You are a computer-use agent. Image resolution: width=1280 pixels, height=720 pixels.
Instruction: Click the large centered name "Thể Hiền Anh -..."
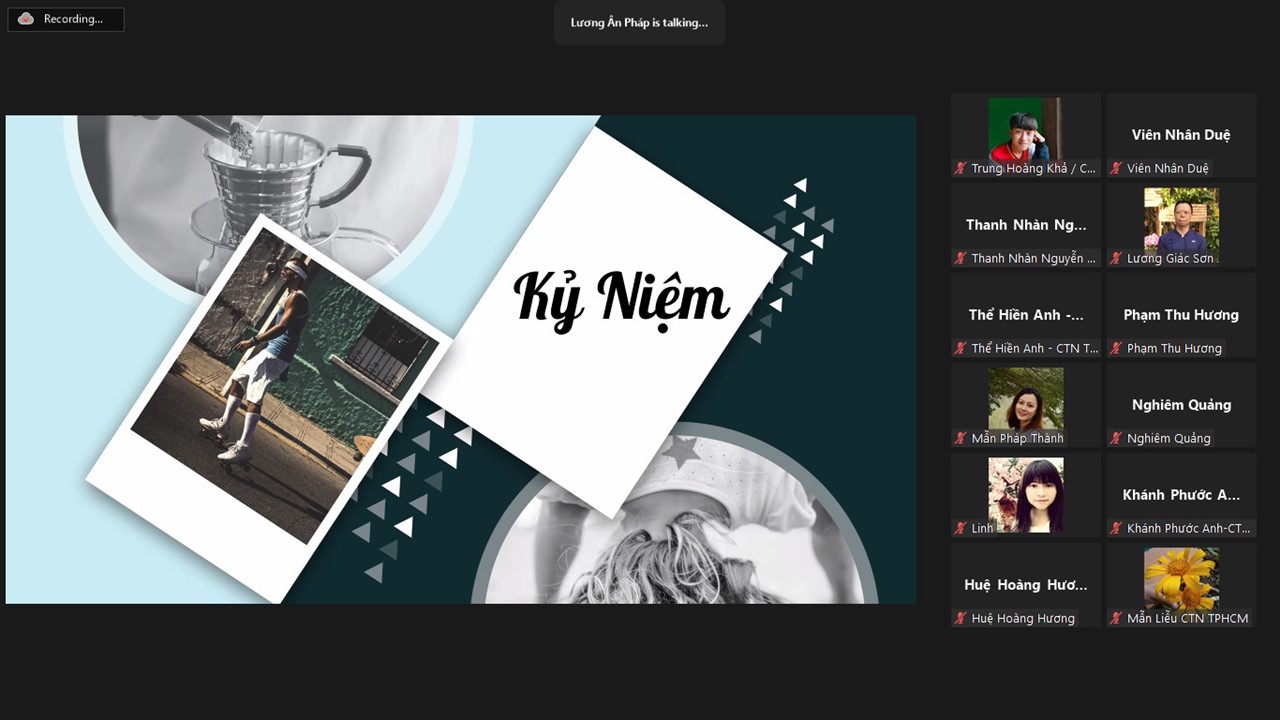[x=1026, y=315]
